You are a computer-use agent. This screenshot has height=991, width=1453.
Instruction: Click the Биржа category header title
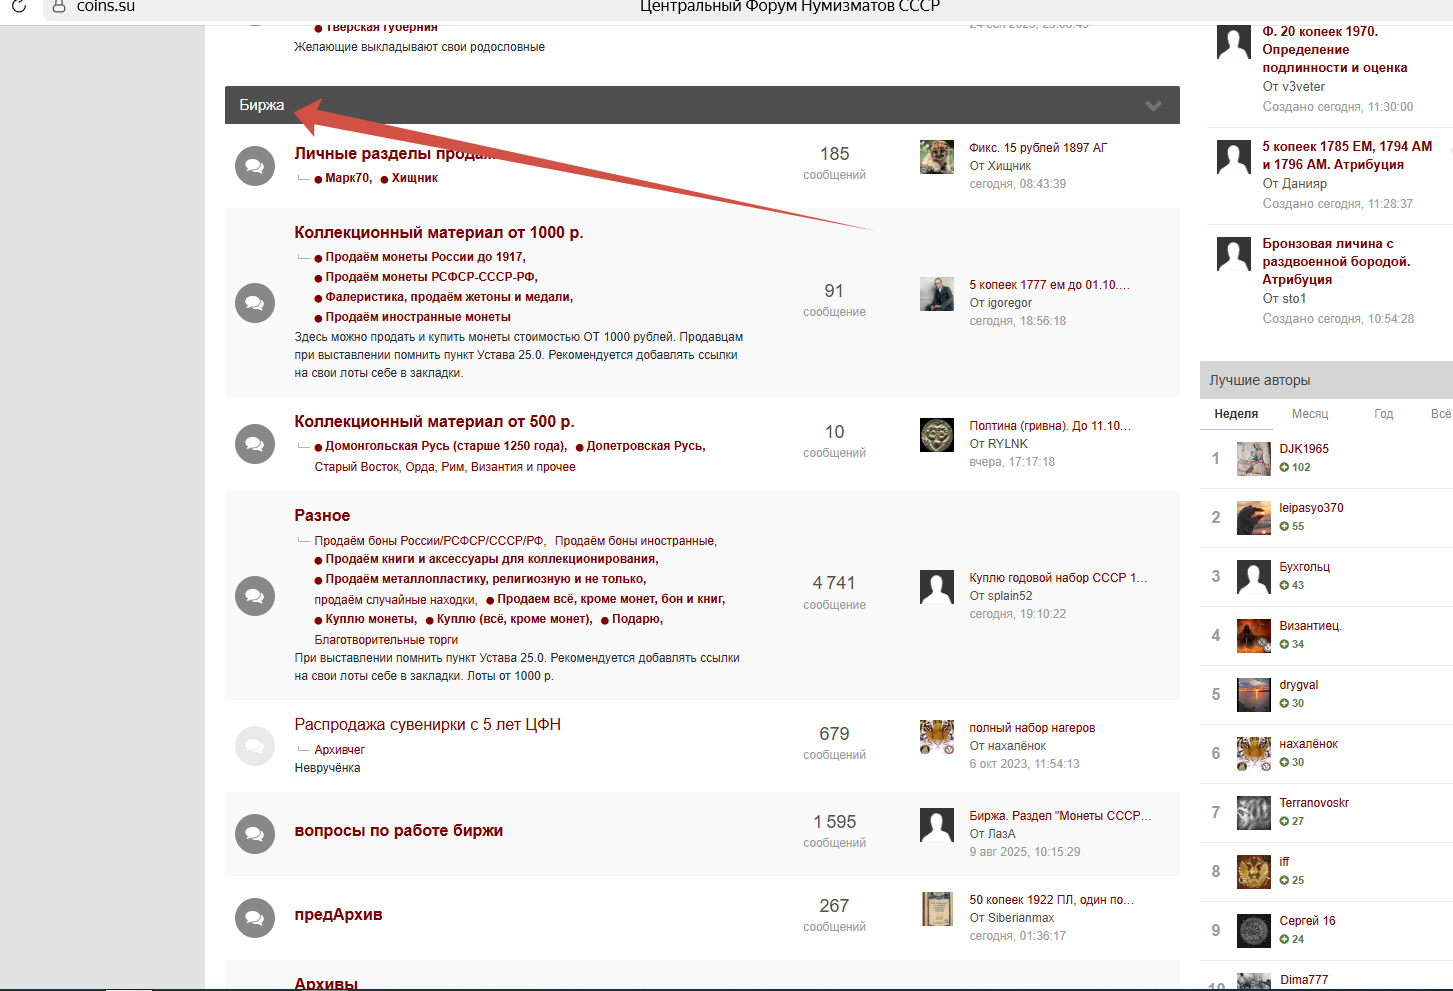tap(262, 105)
